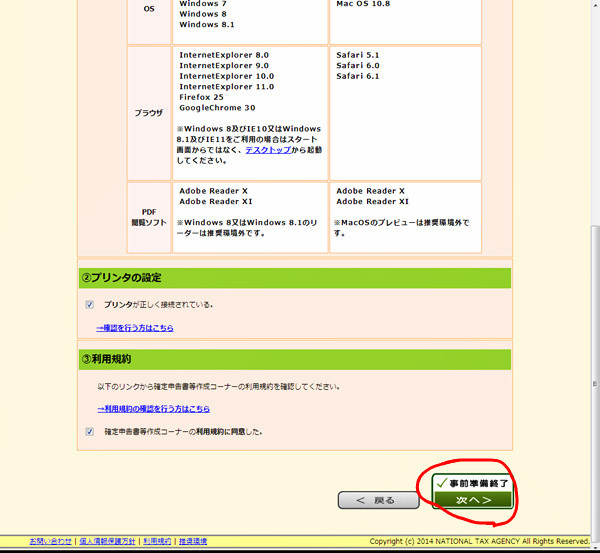Click the ②プリンタの設定 section header
Image resolution: width=600 pixels, height=553 pixels.
(295, 278)
